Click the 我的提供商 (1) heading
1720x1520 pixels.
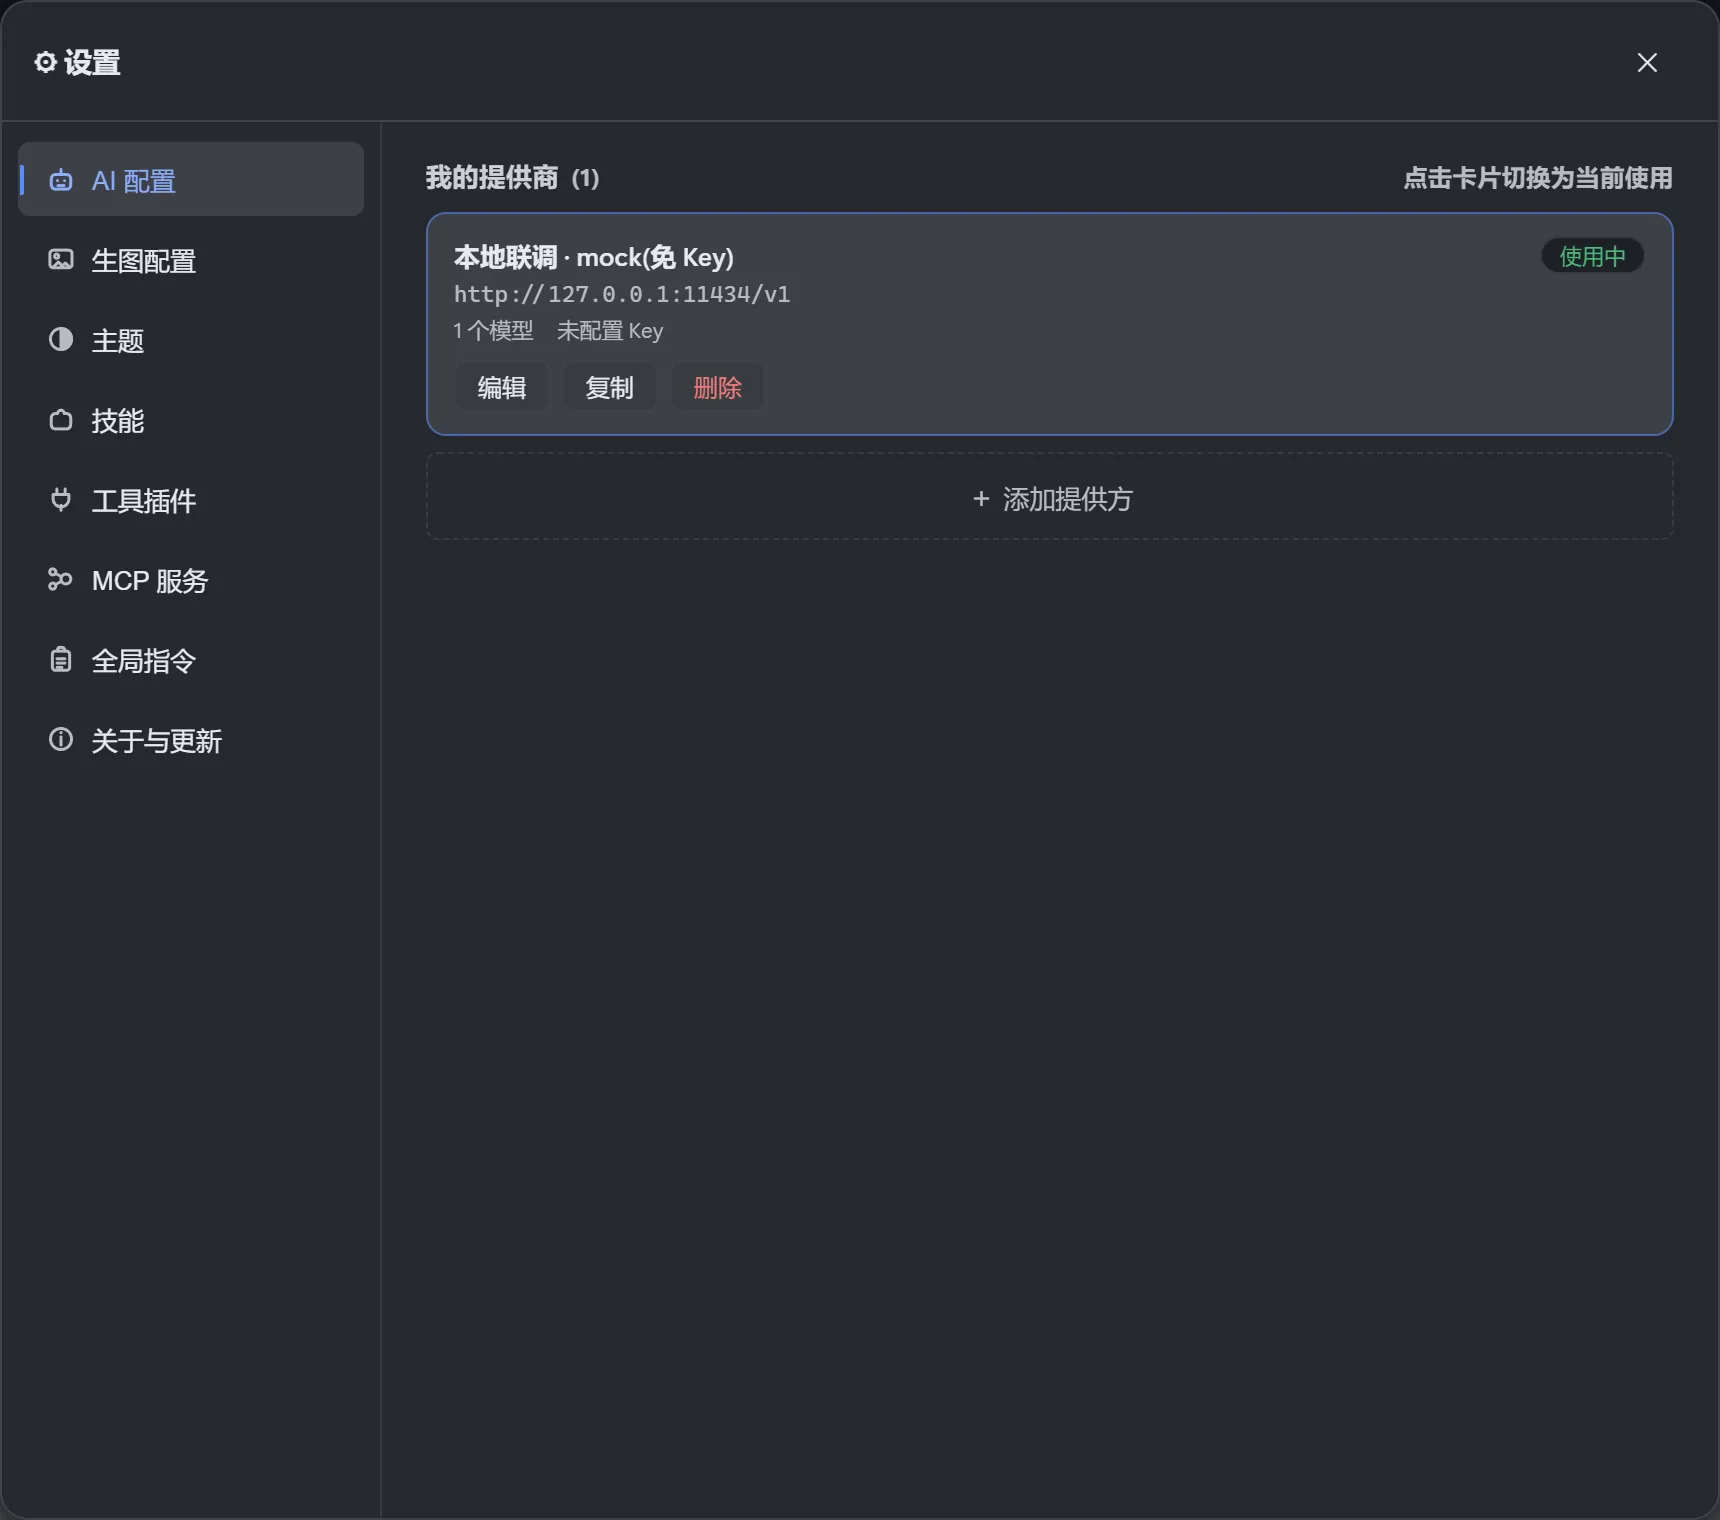pos(513,178)
